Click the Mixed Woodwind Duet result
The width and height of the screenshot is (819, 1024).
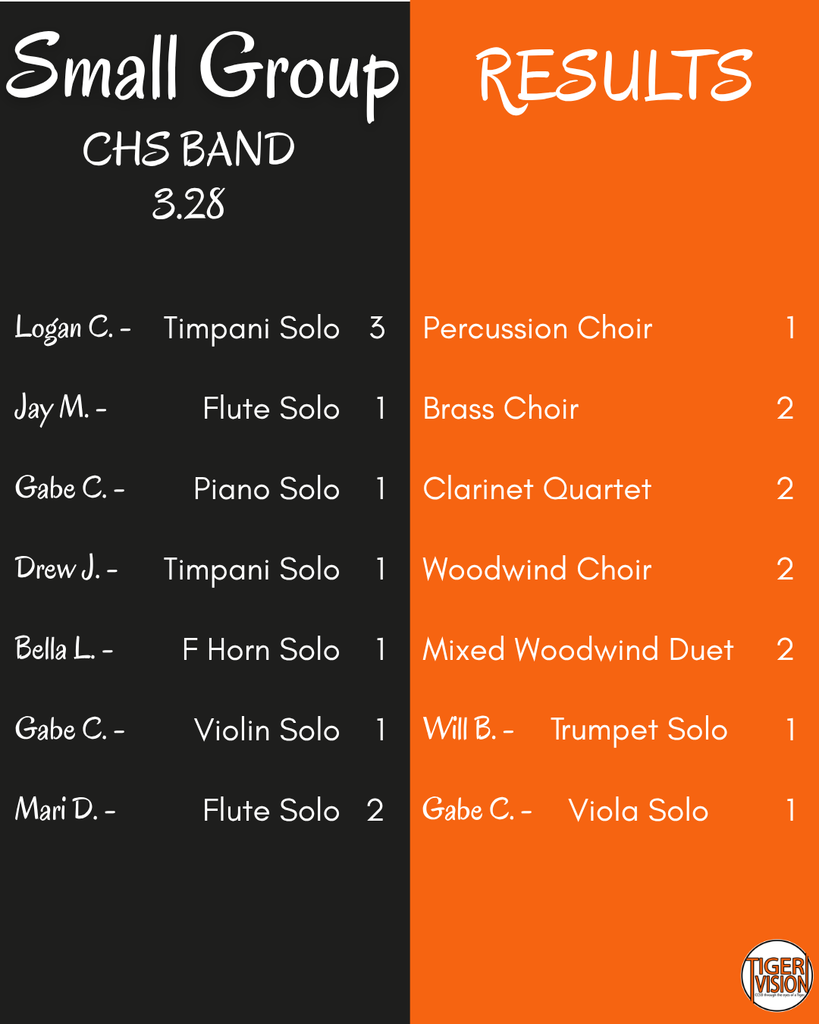(577, 650)
